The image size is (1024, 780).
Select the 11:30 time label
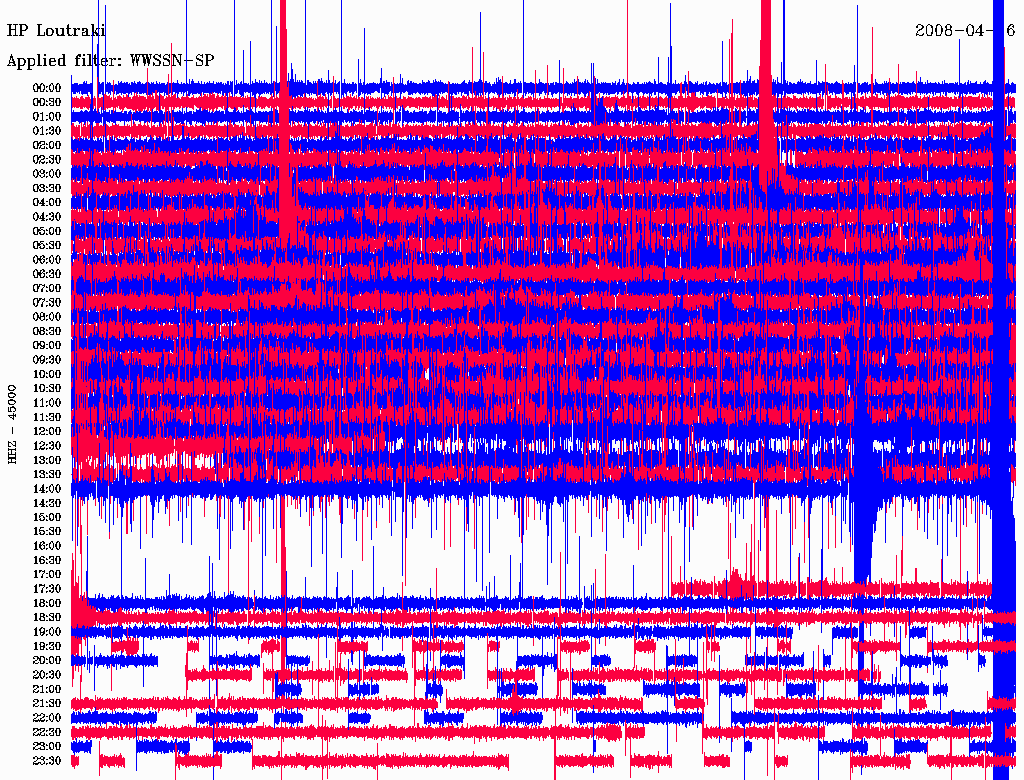pos(47,417)
